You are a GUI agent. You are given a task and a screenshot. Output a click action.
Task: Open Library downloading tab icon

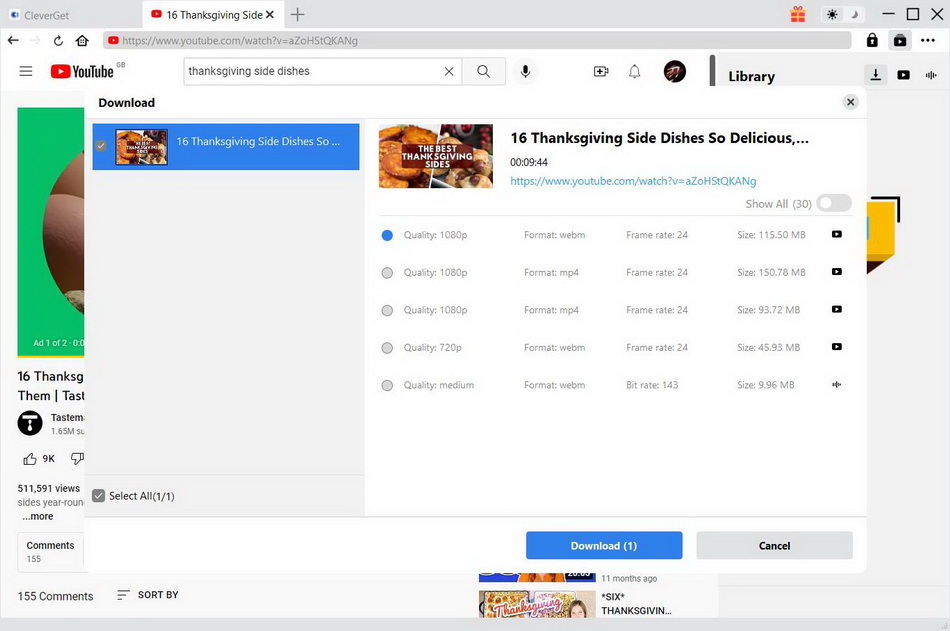coord(875,75)
